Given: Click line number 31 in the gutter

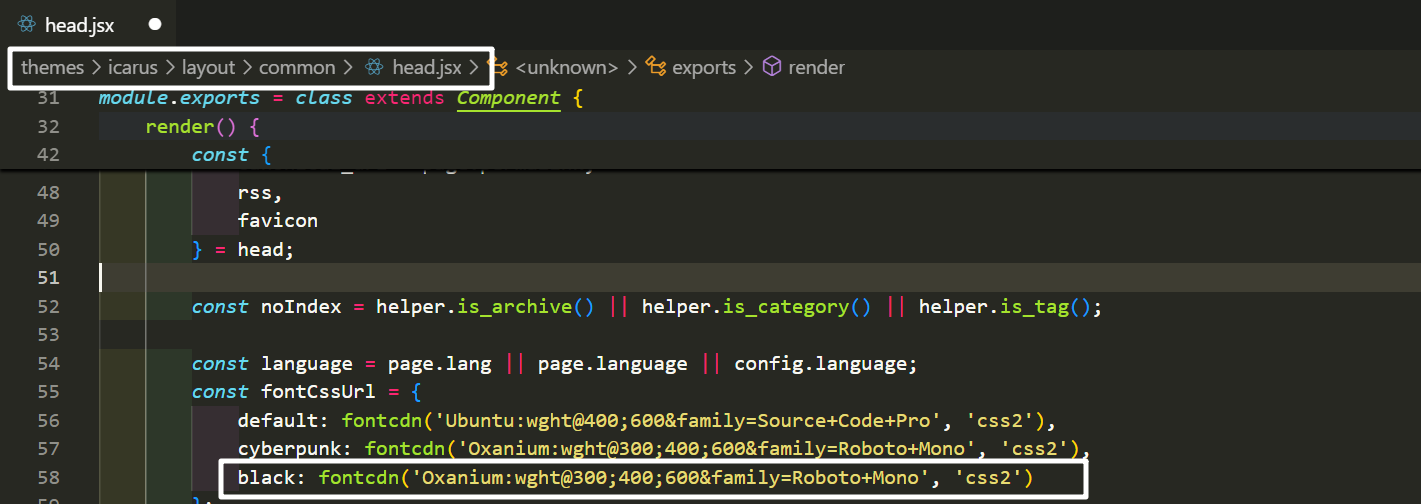Looking at the screenshot, I should 48,98.
